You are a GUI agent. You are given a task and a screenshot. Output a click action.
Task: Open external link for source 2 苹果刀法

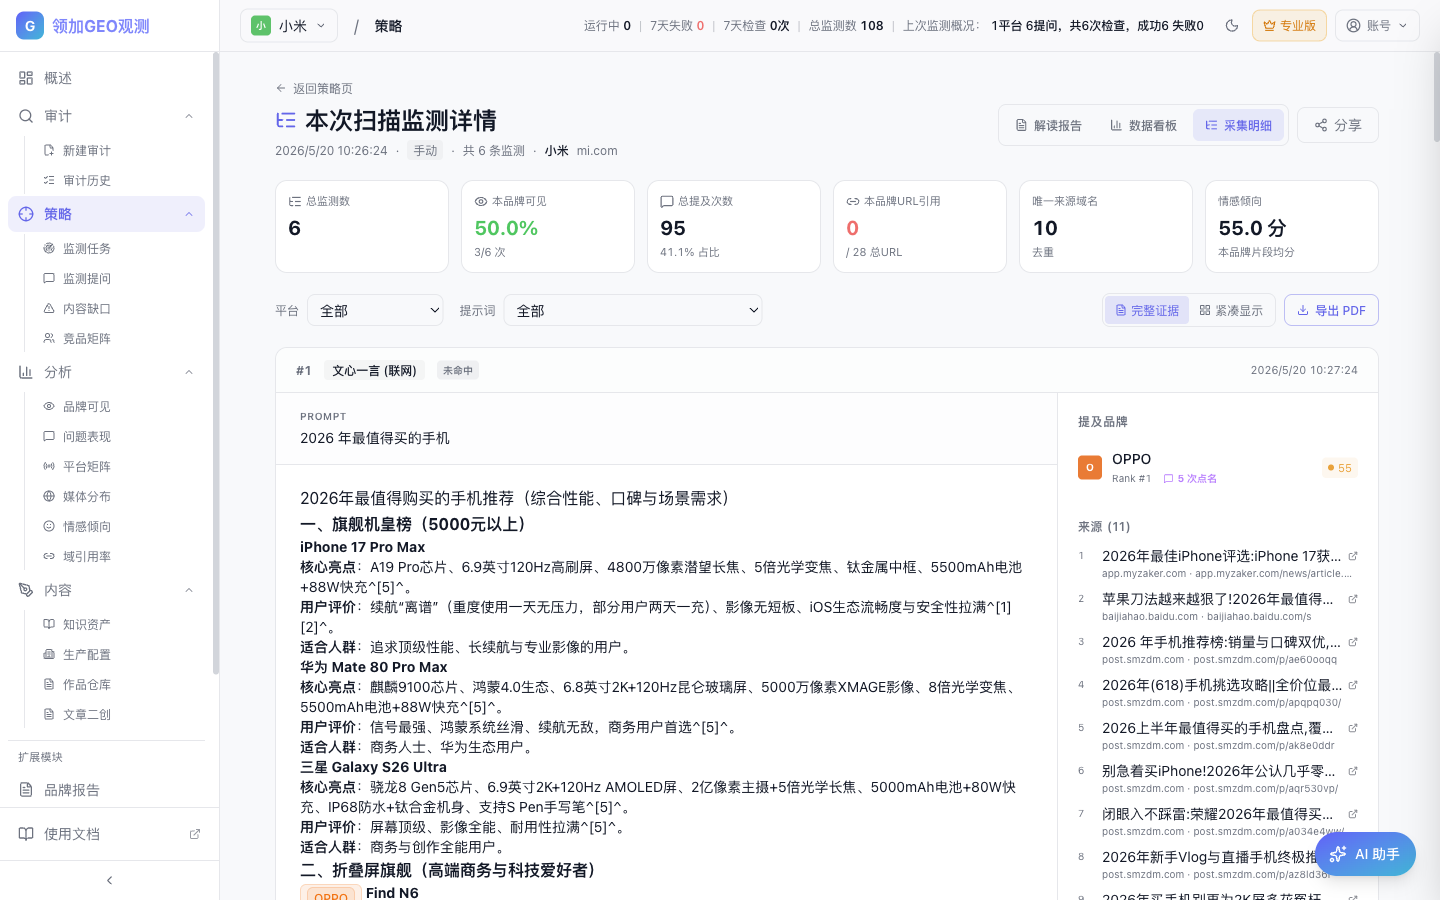click(x=1353, y=599)
